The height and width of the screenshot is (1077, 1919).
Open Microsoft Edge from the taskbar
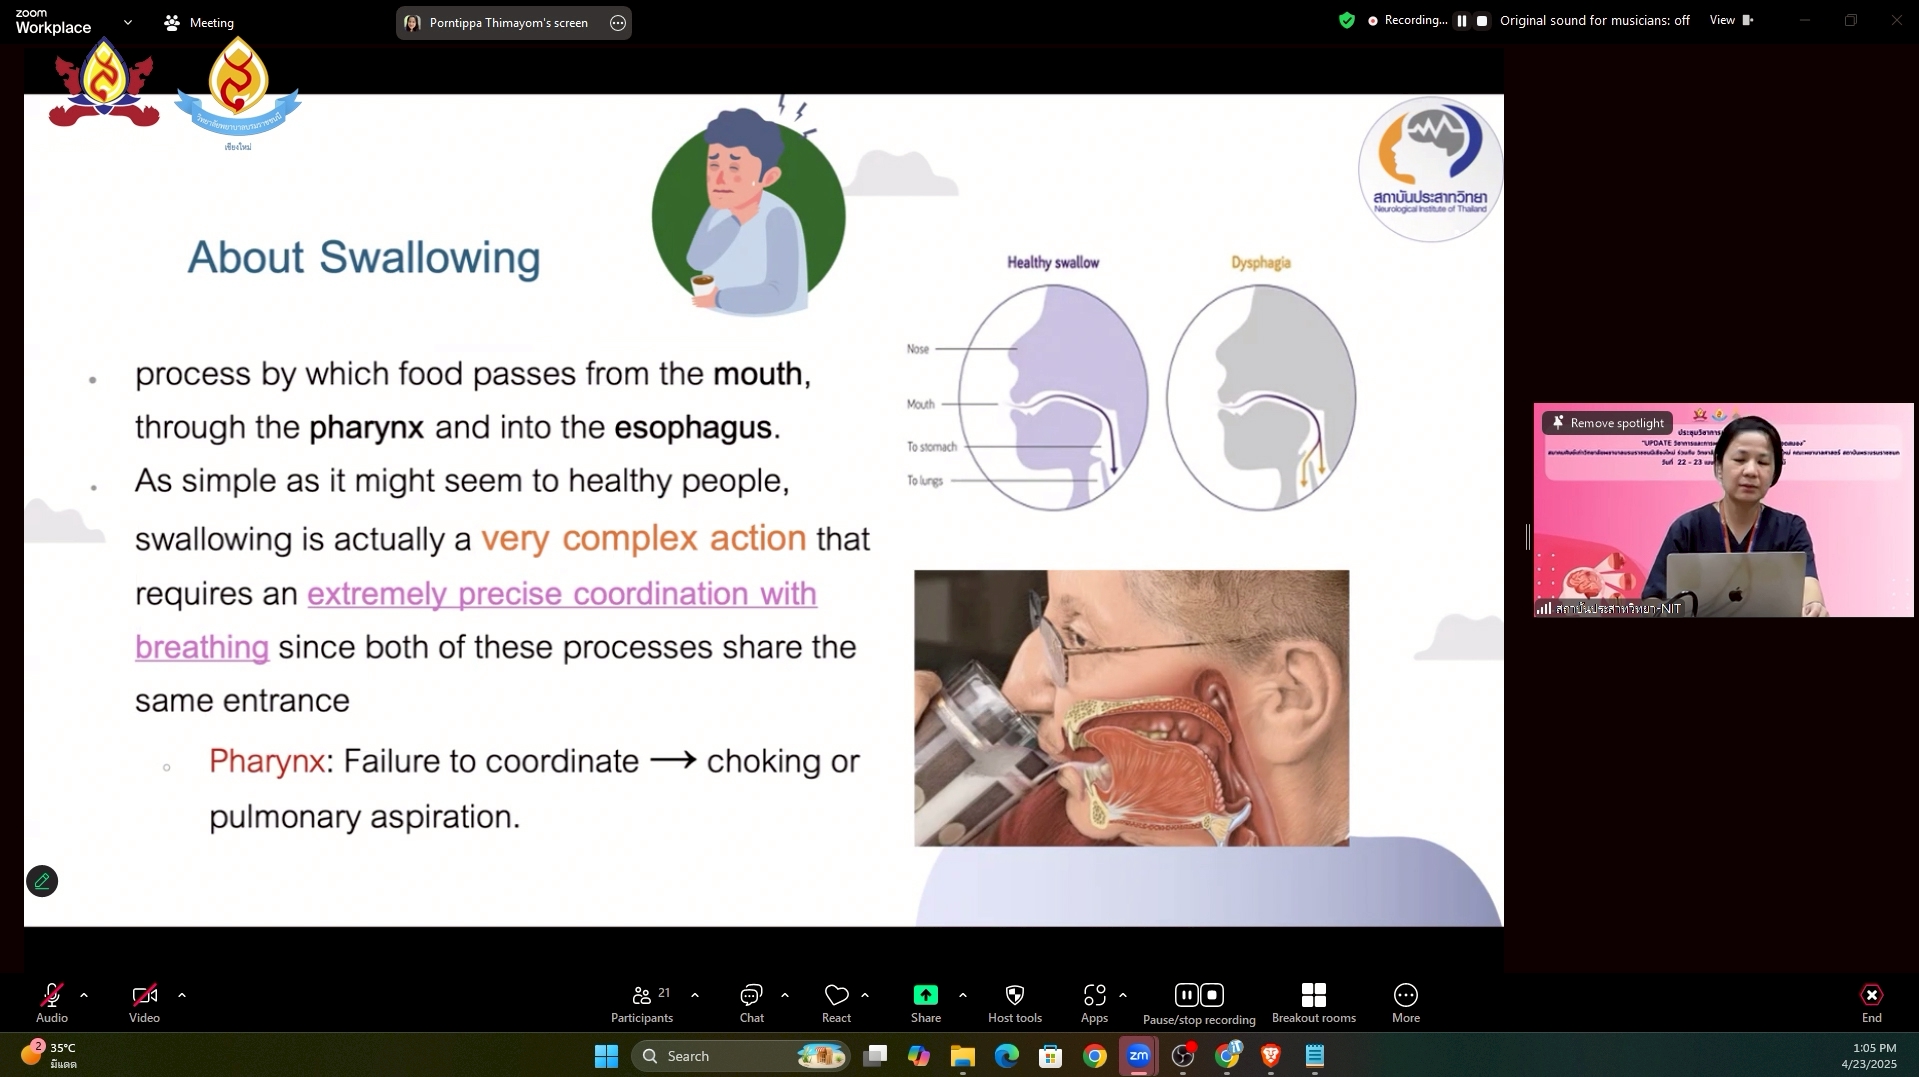[1007, 1056]
